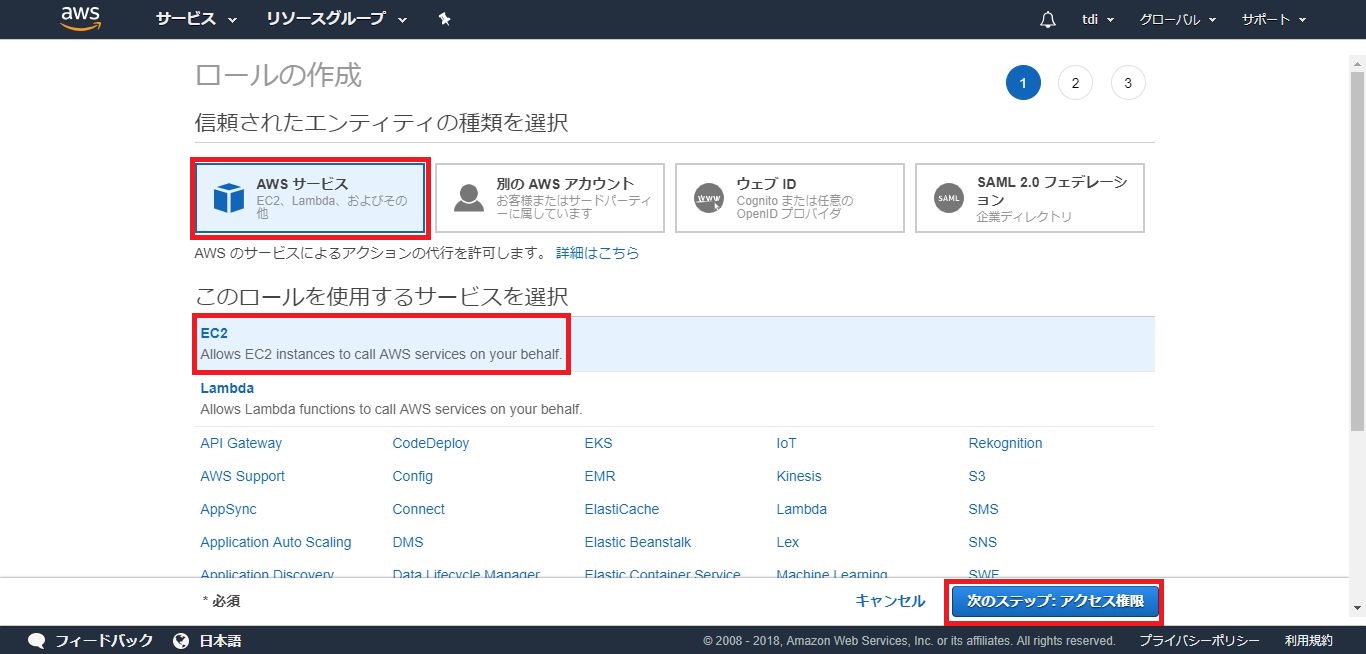The image size is (1366, 654).
Task: Click the feedback speech bubble icon
Action: click(37, 640)
